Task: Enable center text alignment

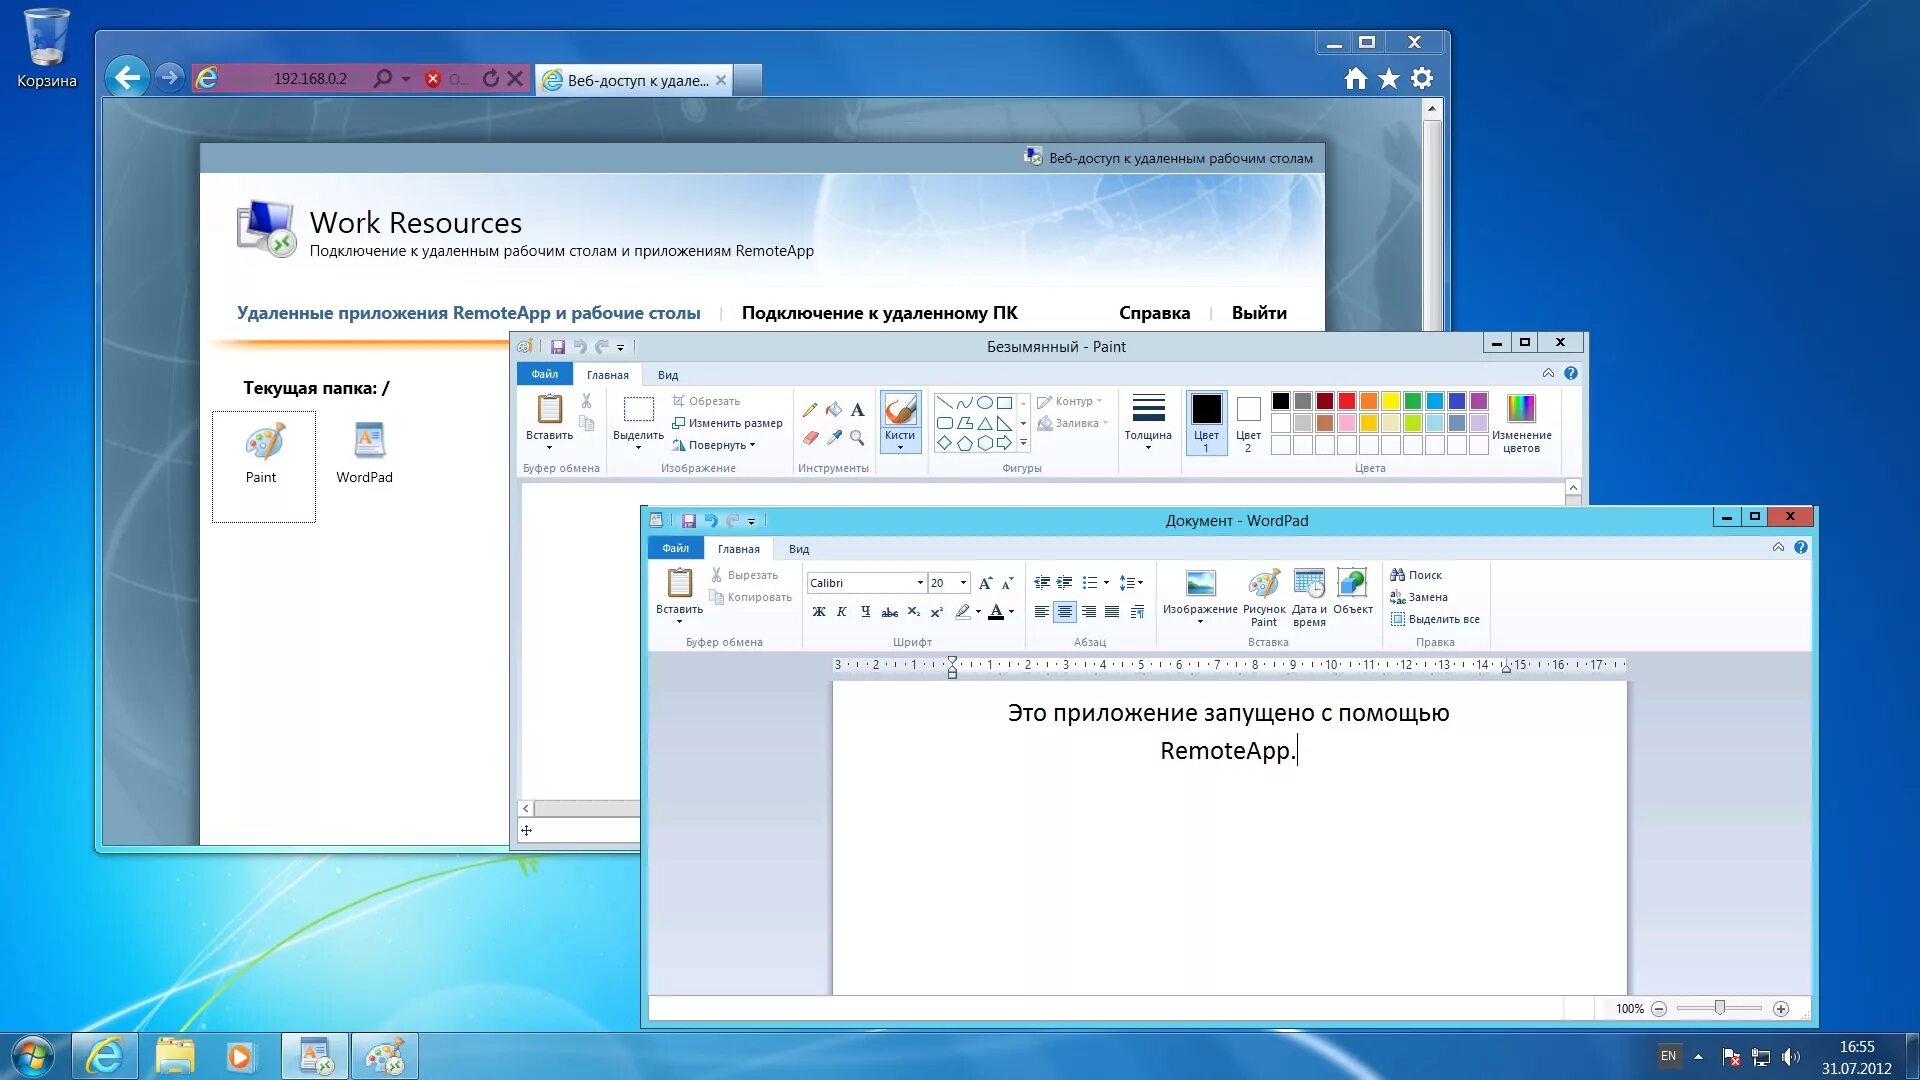Action: click(1064, 611)
